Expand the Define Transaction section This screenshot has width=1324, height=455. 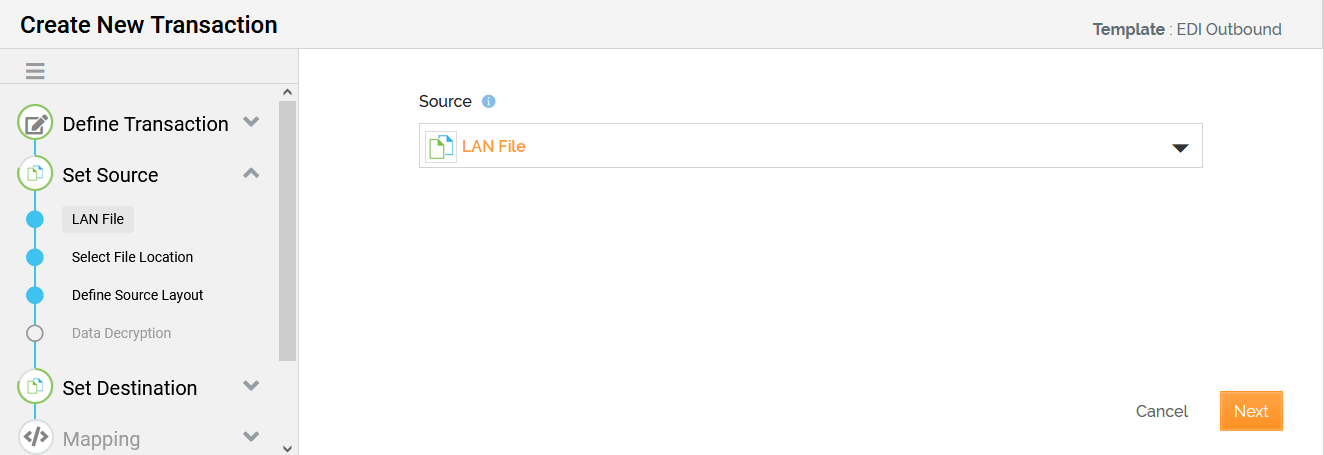click(251, 122)
